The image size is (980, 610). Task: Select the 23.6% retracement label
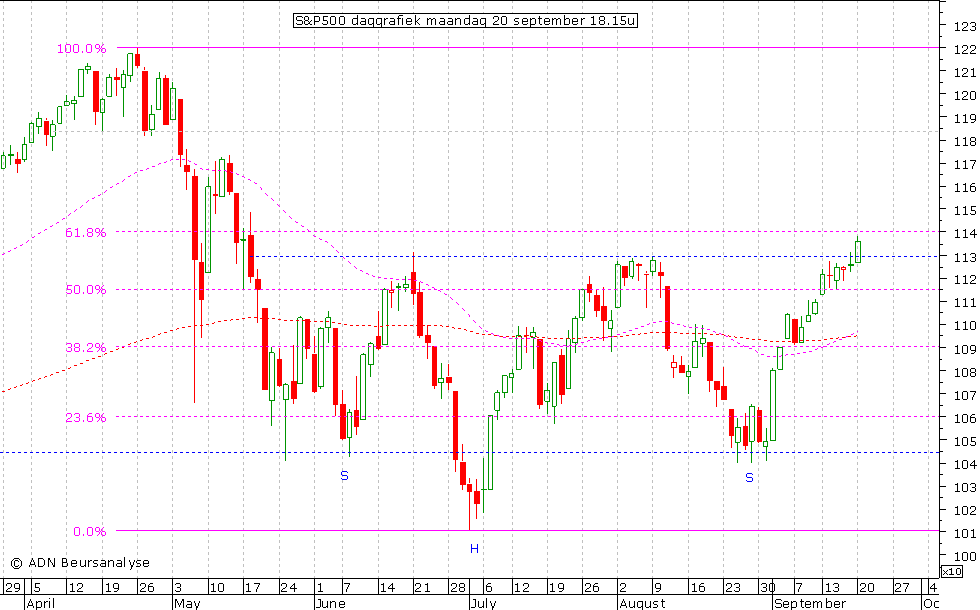[86, 418]
